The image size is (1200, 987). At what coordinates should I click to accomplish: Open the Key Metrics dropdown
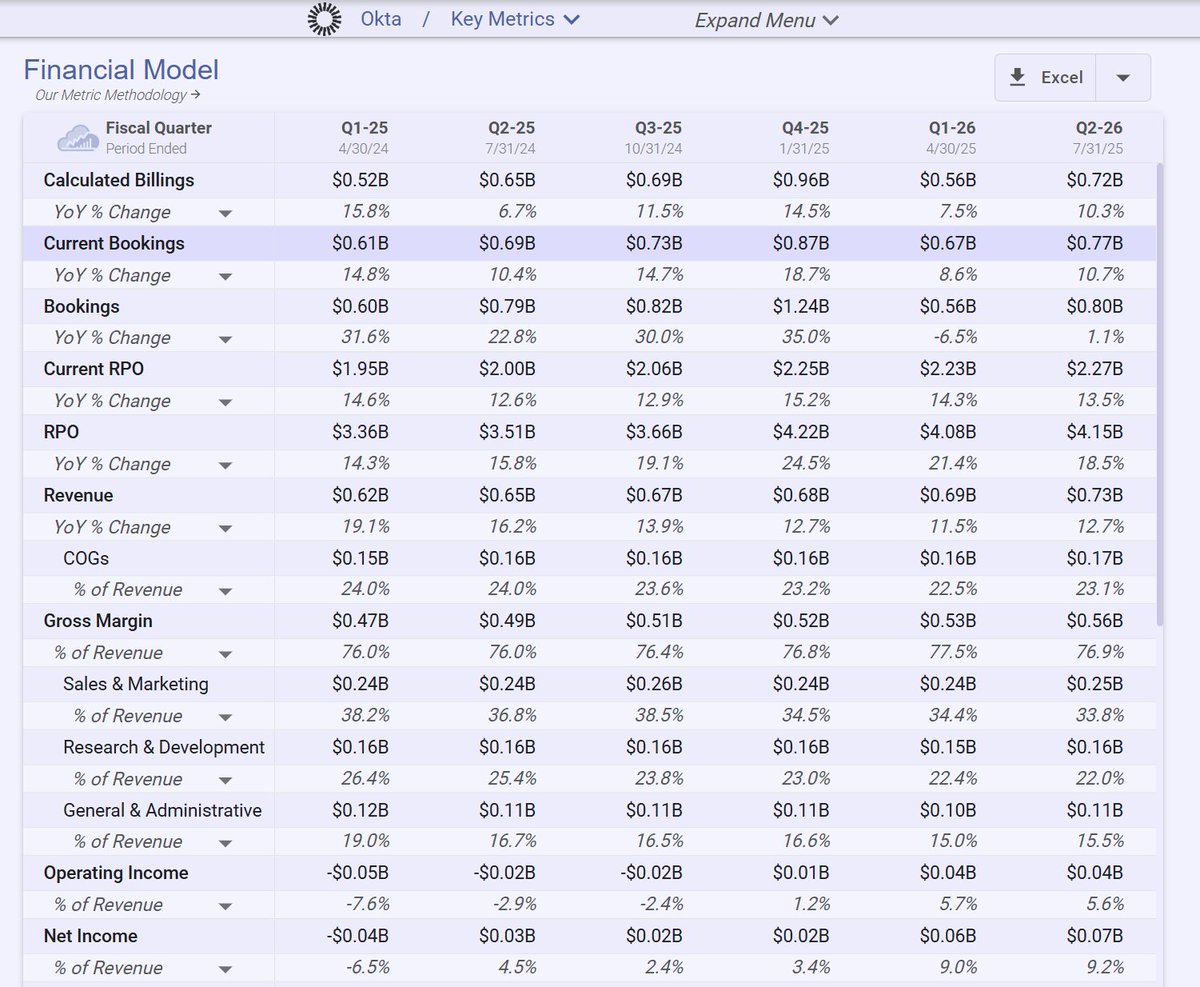coord(514,19)
